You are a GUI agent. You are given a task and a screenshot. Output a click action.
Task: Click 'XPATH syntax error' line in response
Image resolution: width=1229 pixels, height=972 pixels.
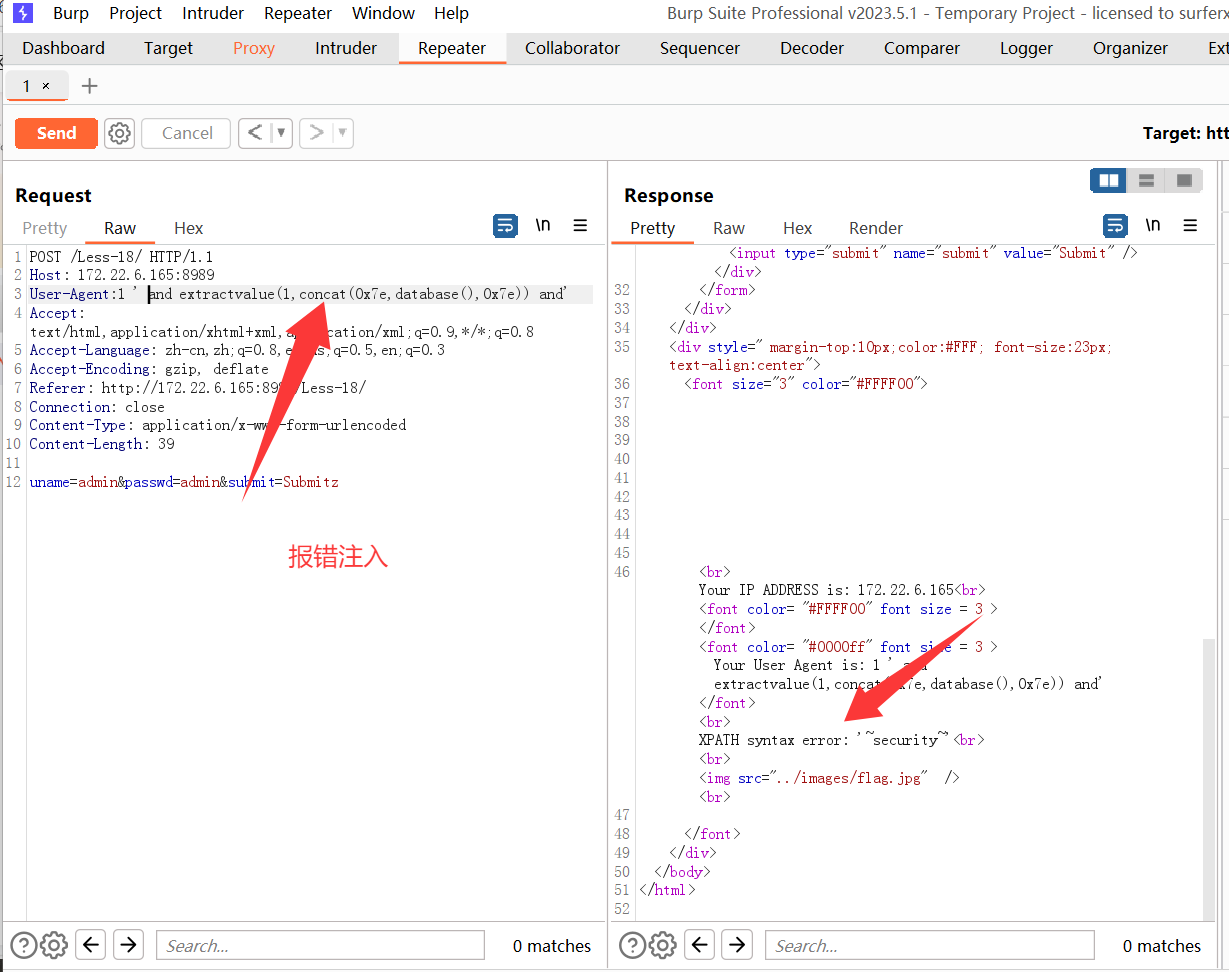[x=842, y=740]
